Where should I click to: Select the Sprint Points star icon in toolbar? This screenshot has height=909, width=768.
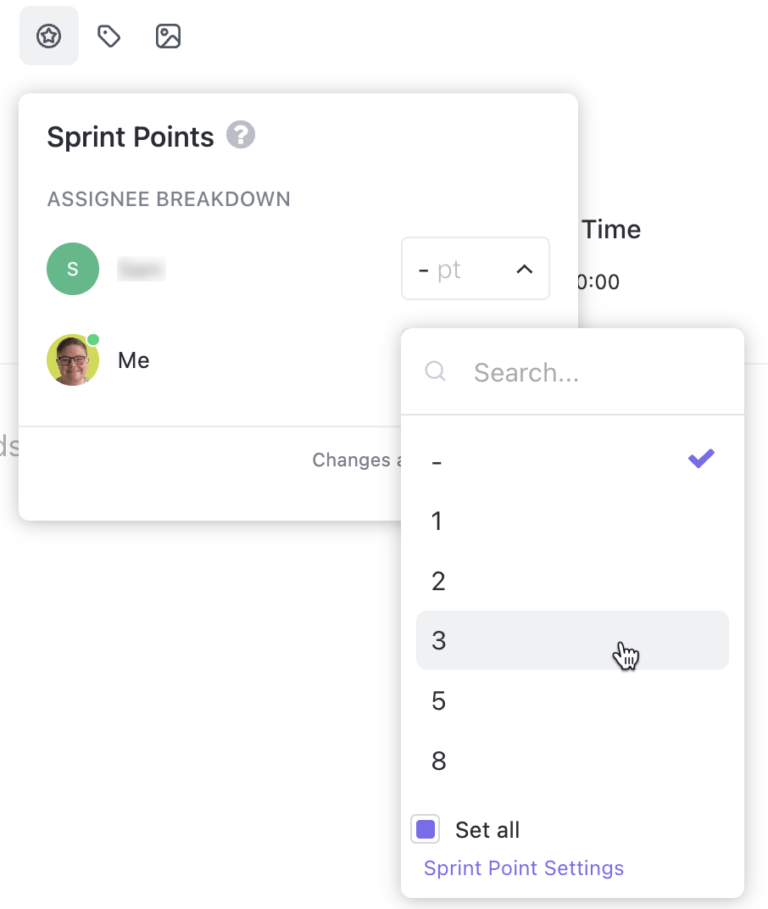pos(48,35)
